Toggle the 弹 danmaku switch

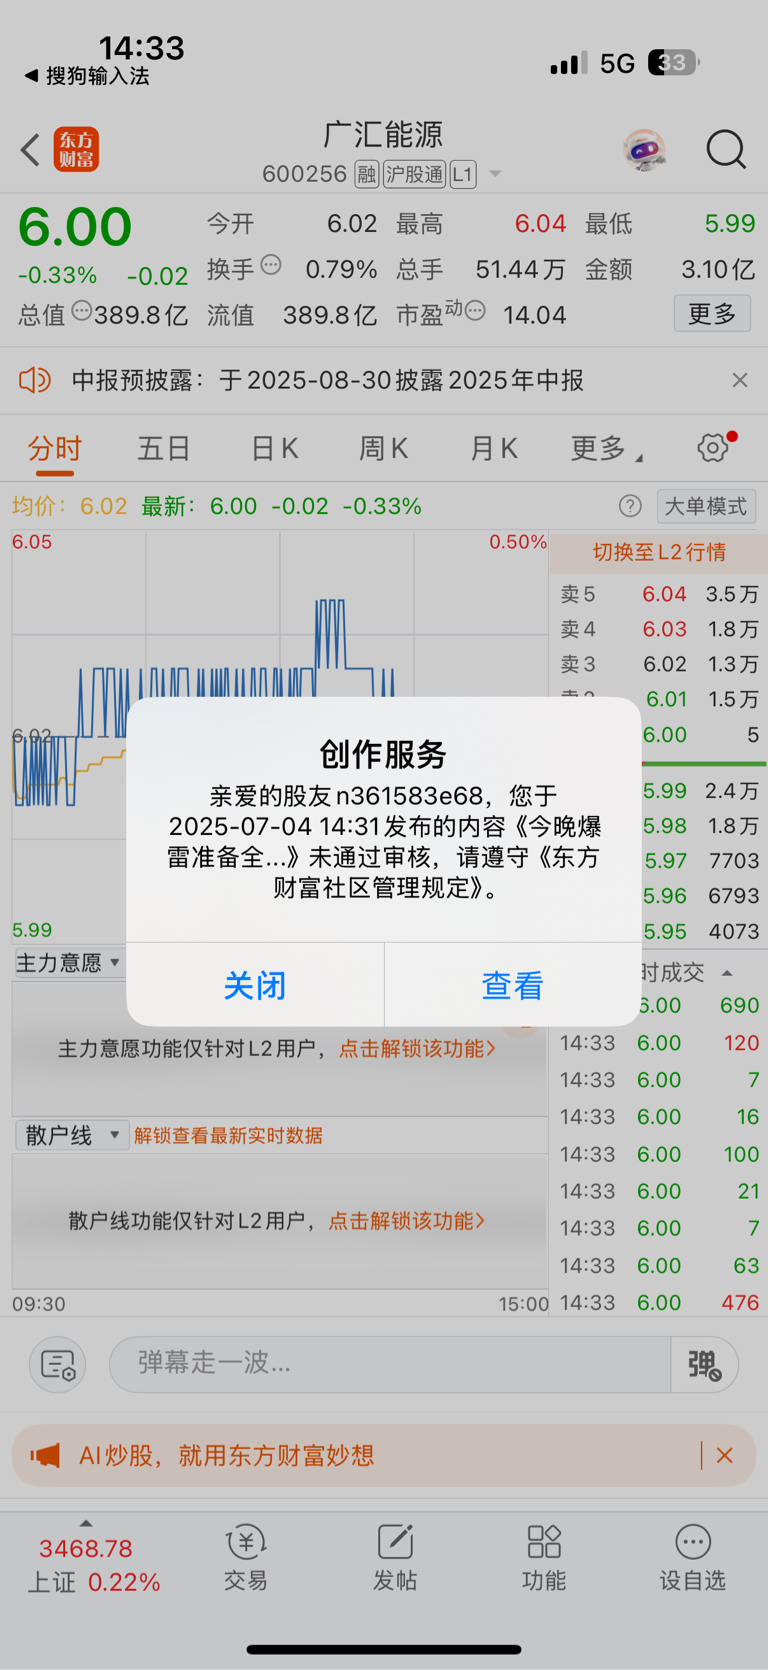coord(704,1364)
